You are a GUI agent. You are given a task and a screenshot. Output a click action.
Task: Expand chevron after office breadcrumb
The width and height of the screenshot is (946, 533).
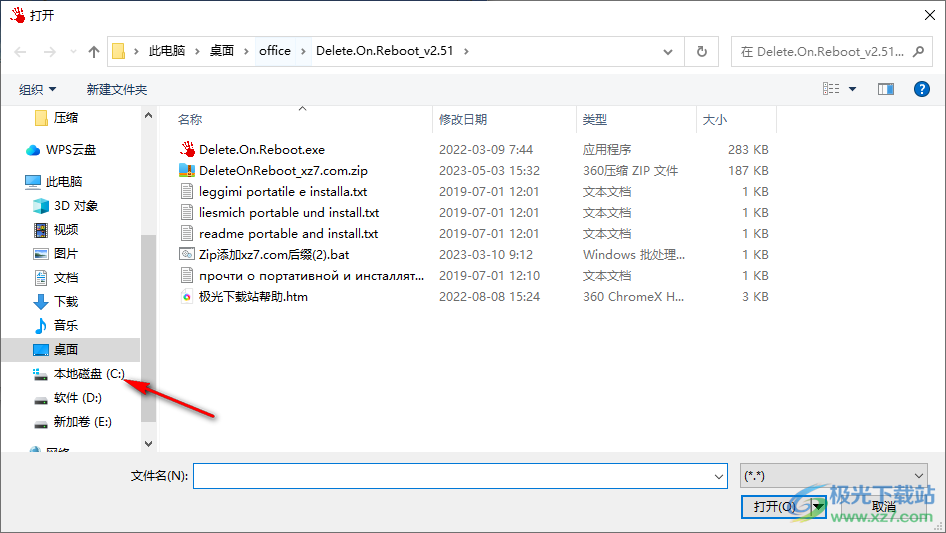(x=303, y=51)
